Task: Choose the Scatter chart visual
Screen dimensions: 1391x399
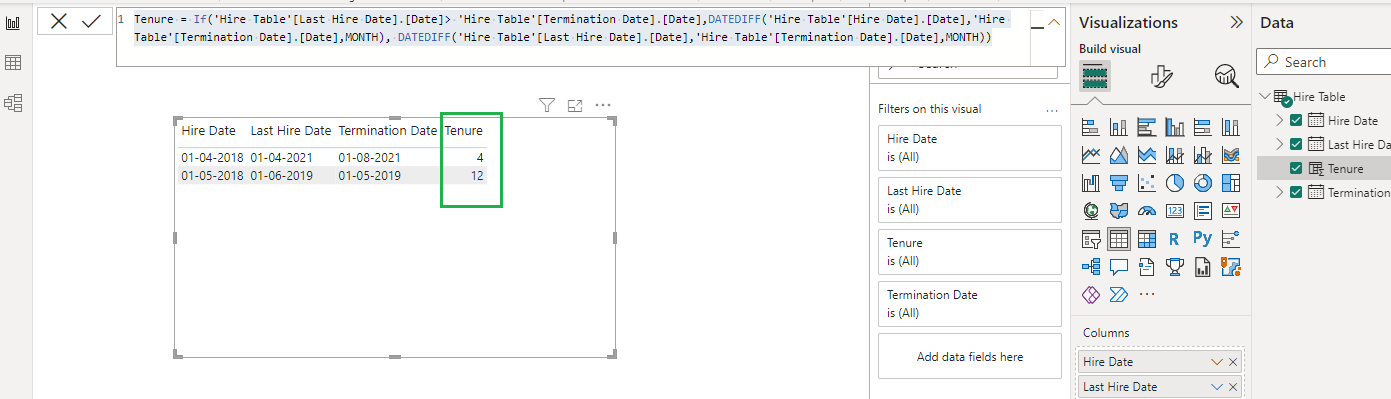Action: tap(1147, 183)
